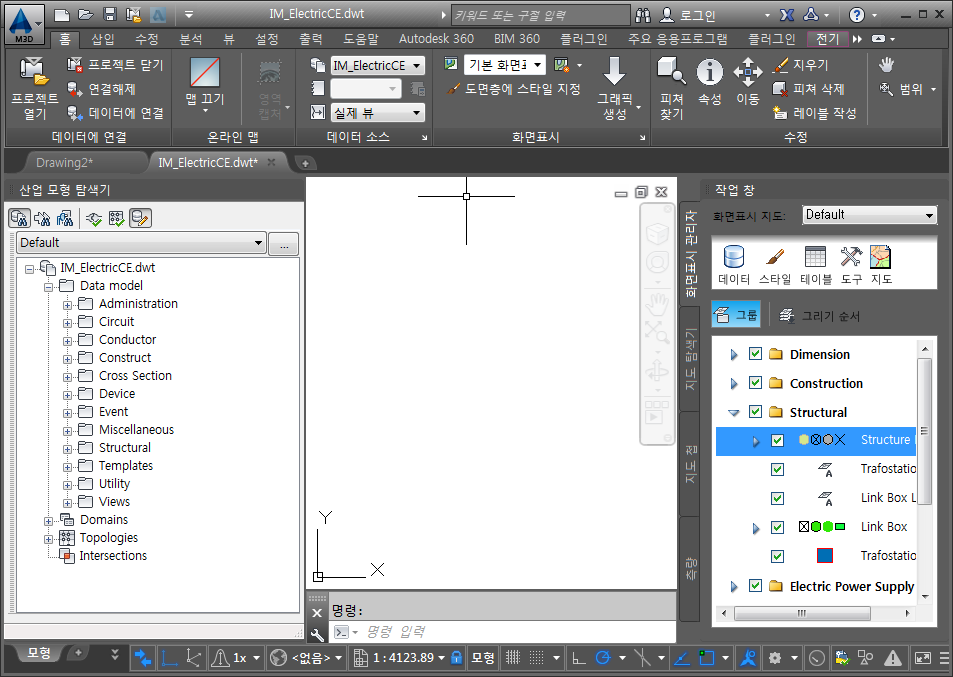The width and height of the screenshot is (953, 677).
Task: Toggle online map with 맵 끄기 icon
Action: point(205,72)
